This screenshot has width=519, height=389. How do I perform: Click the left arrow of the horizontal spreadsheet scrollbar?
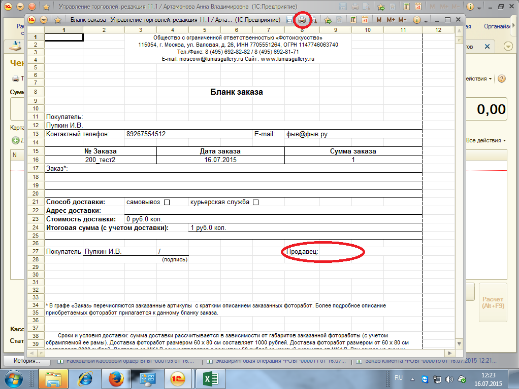coord(32,353)
